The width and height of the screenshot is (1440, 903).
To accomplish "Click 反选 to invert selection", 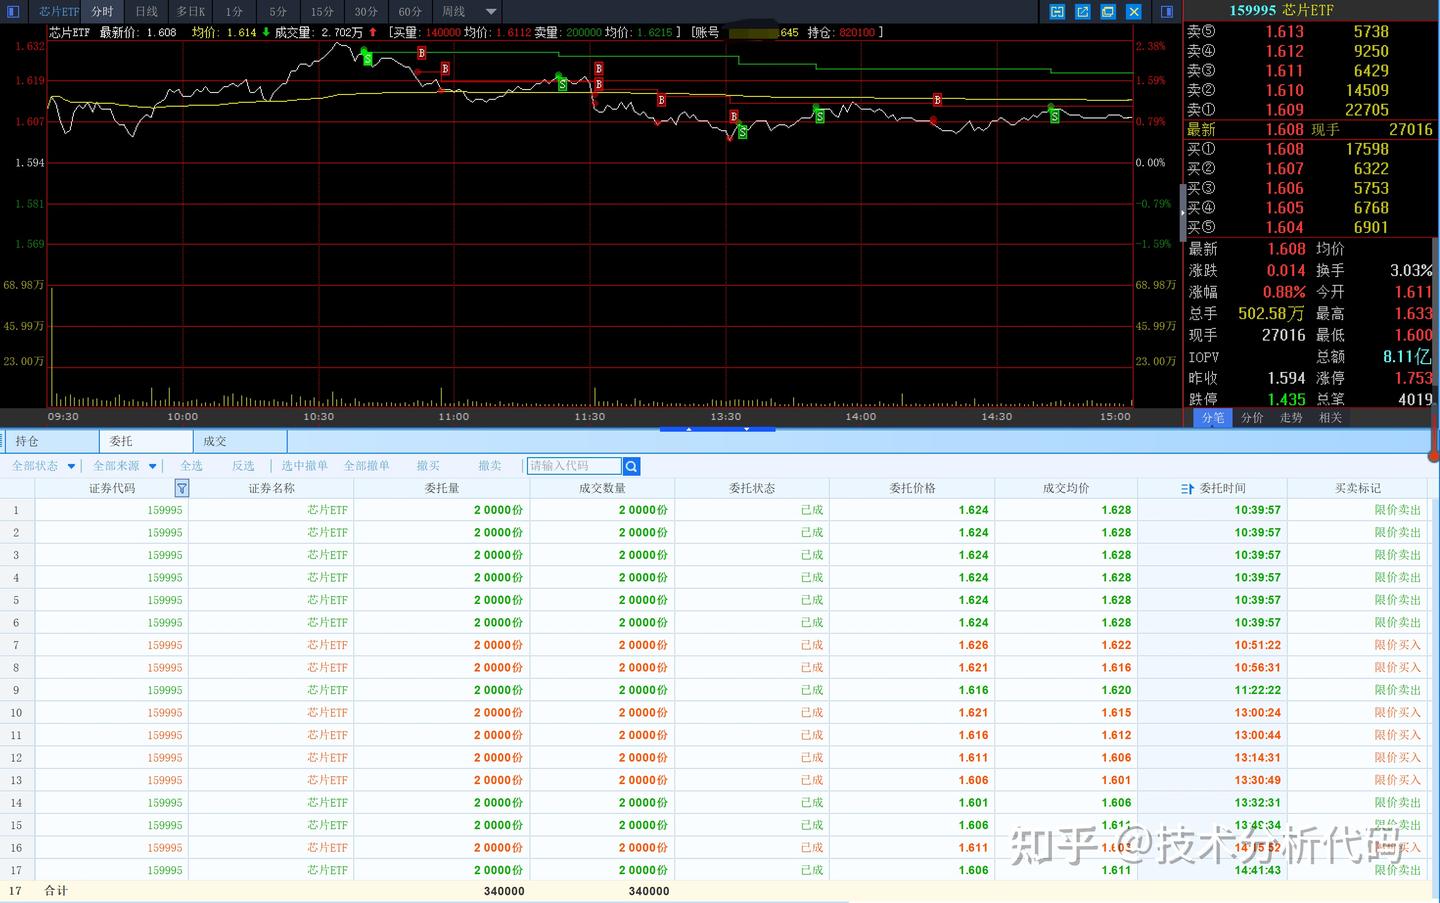I will (x=243, y=466).
